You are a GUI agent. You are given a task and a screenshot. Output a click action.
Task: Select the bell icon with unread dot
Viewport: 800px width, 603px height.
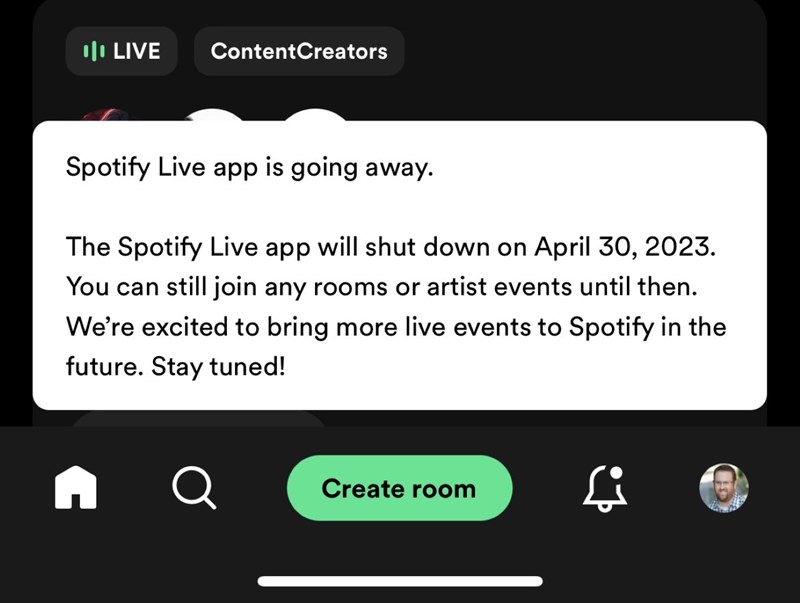point(606,490)
